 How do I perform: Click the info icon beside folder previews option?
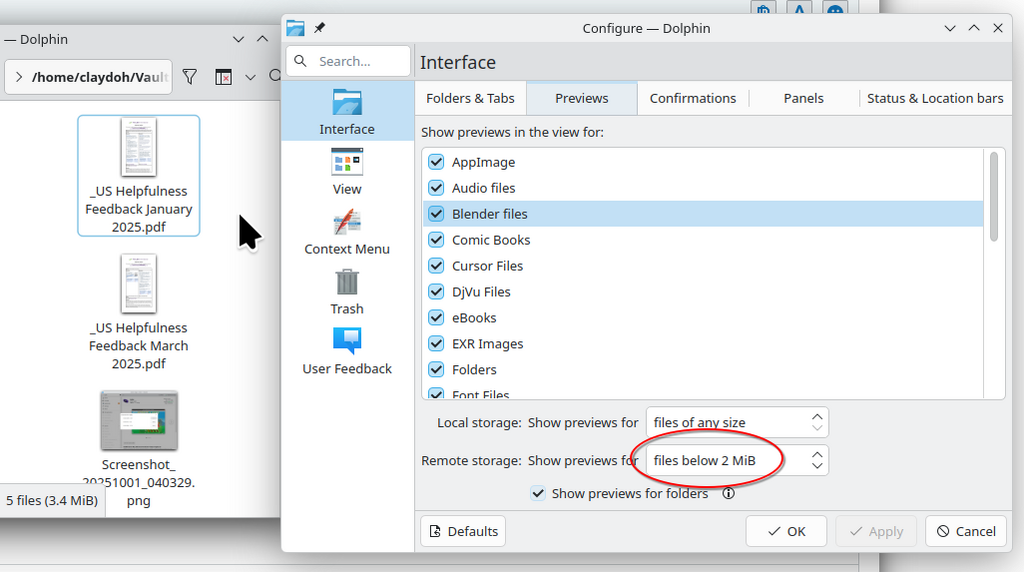coord(729,494)
